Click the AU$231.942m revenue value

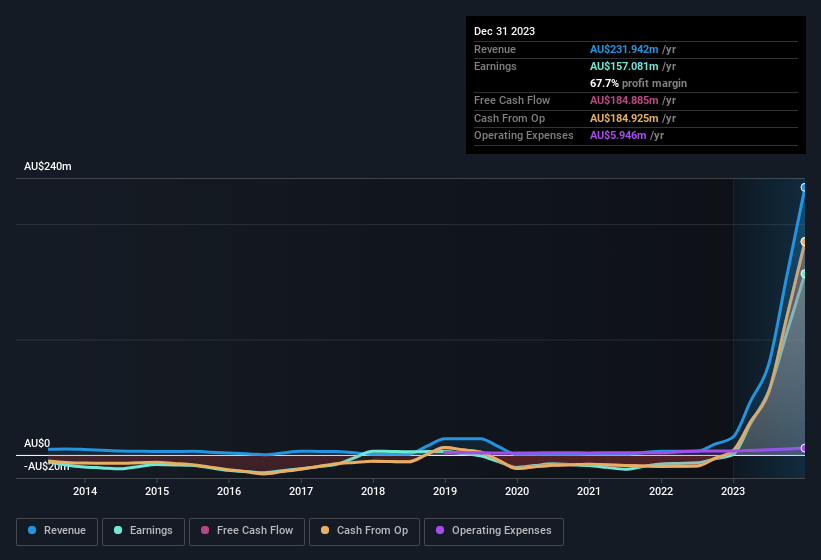(x=624, y=49)
